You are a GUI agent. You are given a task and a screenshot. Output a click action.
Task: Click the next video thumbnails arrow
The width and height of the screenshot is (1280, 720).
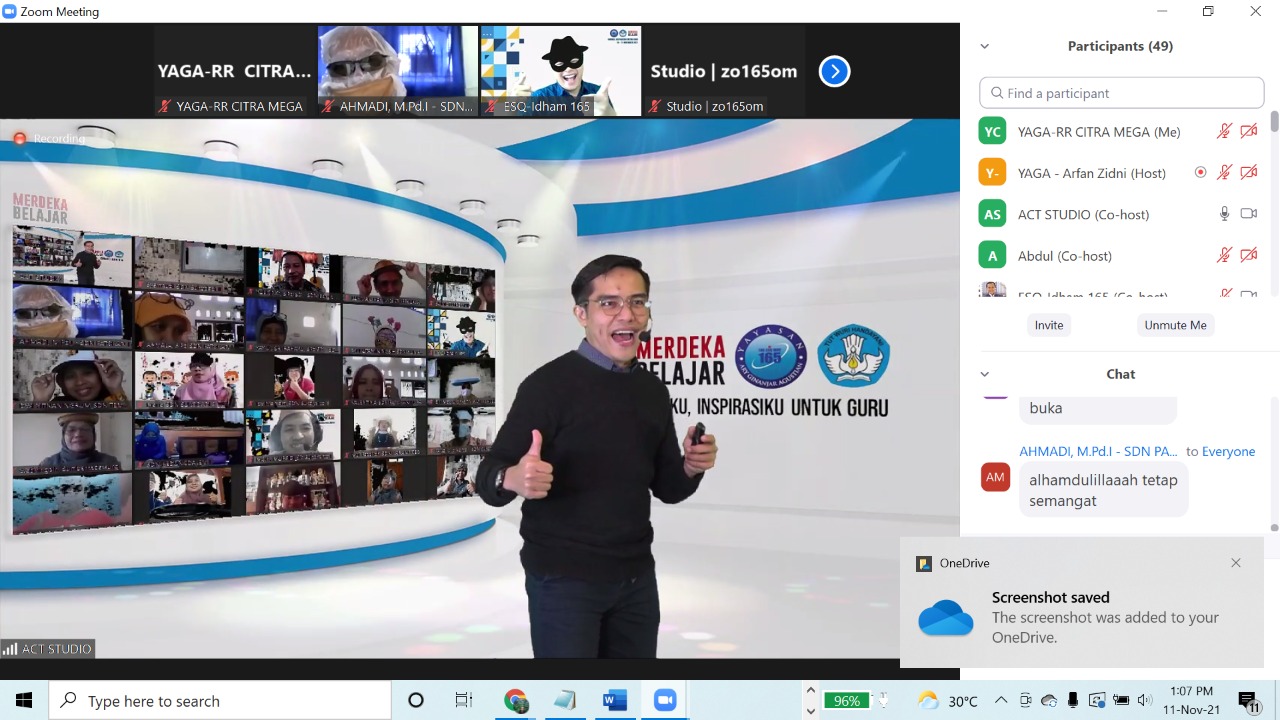coord(834,71)
